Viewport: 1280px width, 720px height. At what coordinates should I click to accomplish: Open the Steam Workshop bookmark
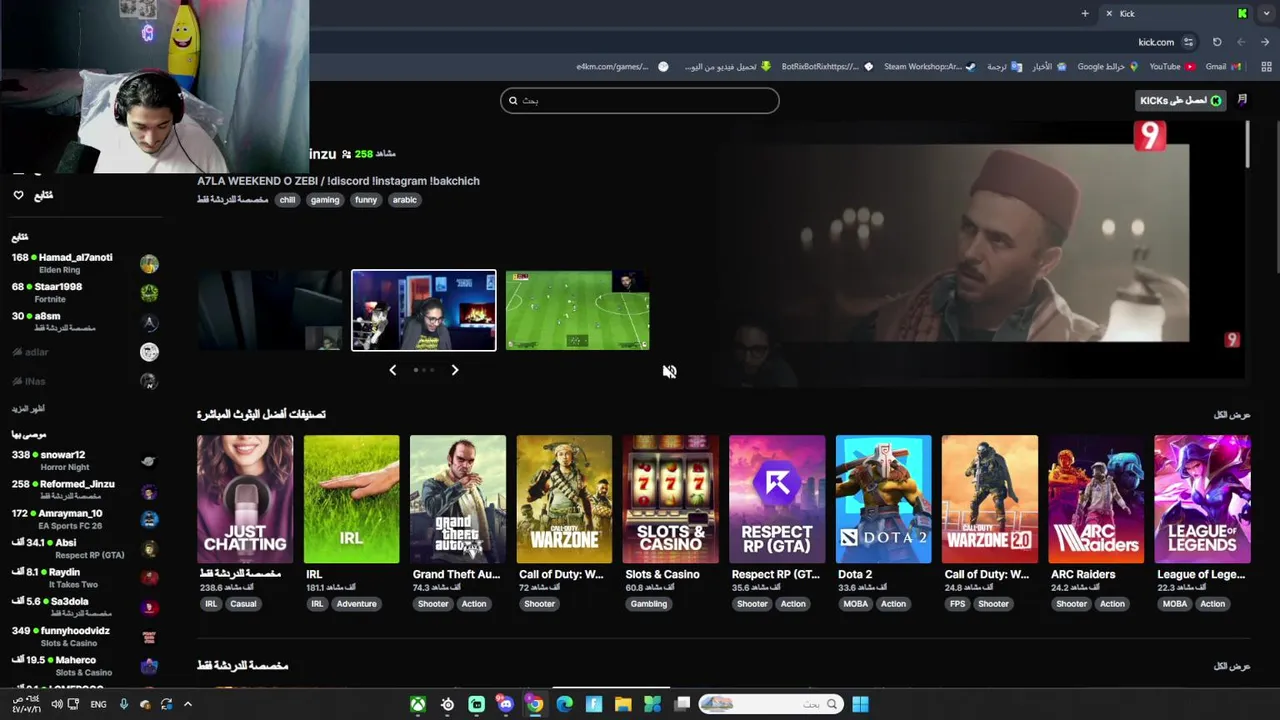pos(929,67)
